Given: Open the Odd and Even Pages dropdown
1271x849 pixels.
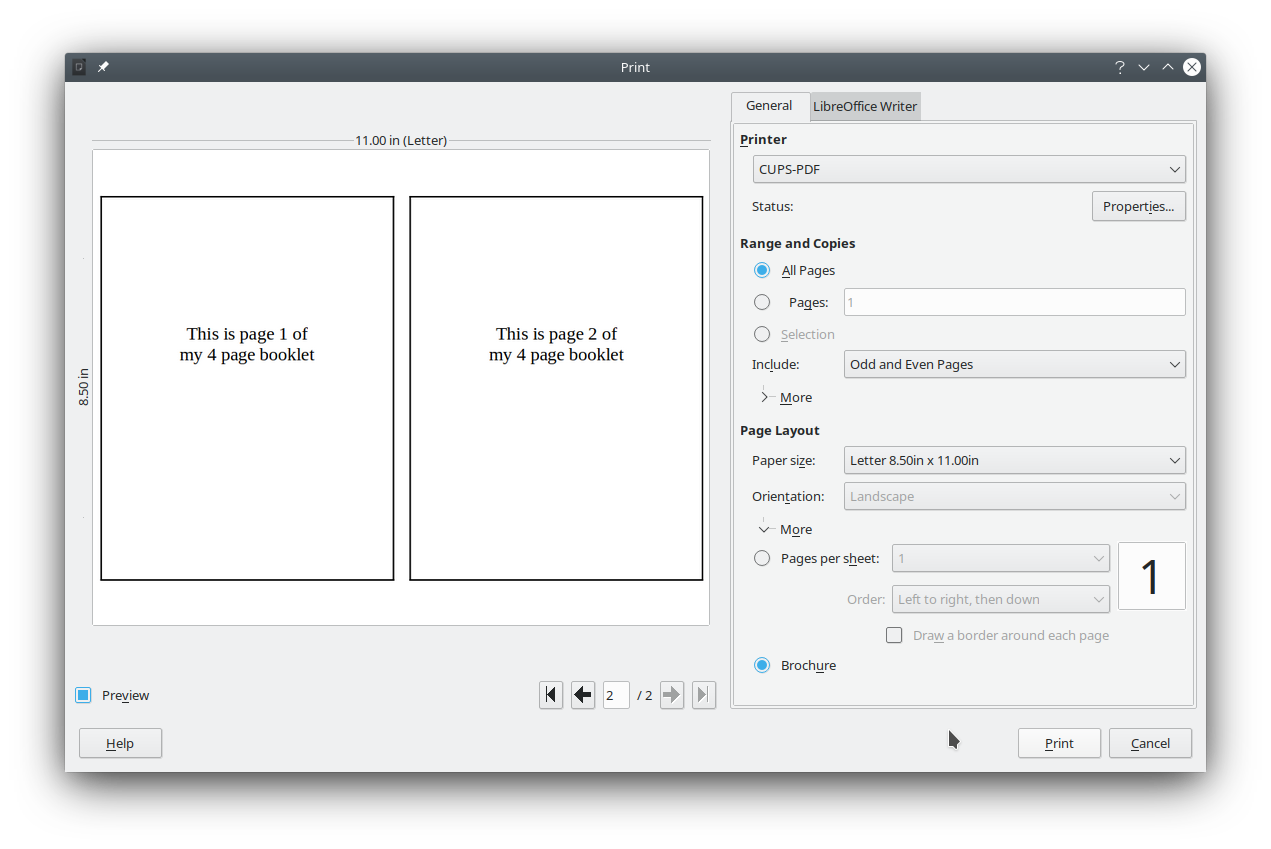Looking at the screenshot, I should coord(1014,364).
